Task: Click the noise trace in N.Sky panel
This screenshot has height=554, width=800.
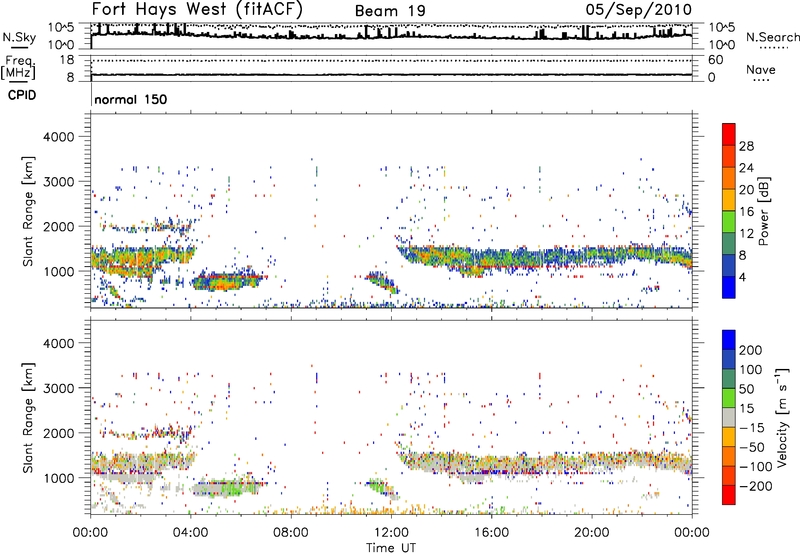Action: [x=391, y=36]
